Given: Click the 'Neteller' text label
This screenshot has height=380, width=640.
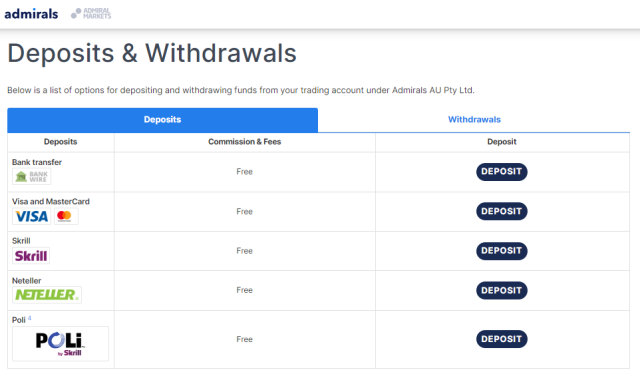Looking at the screenshot, I should tap(27, 281).
